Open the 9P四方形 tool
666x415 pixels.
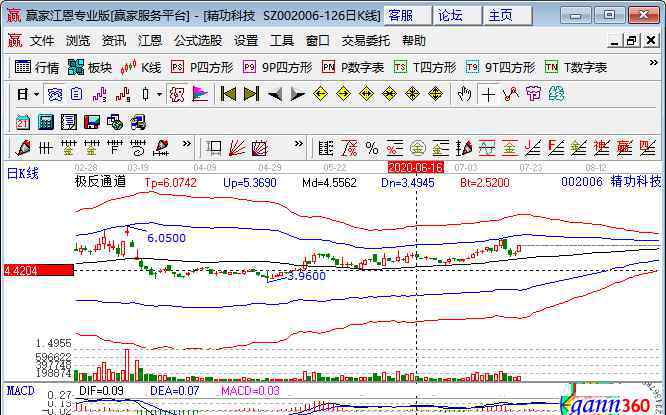[278, 68]
